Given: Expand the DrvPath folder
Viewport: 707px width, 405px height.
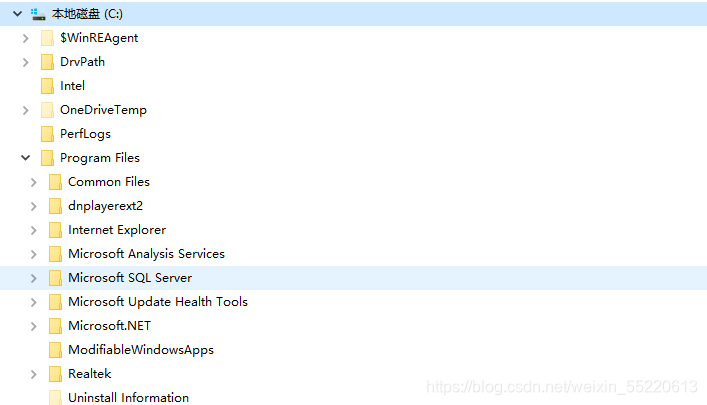Looking at the screenshot, I should coord(26,62).
